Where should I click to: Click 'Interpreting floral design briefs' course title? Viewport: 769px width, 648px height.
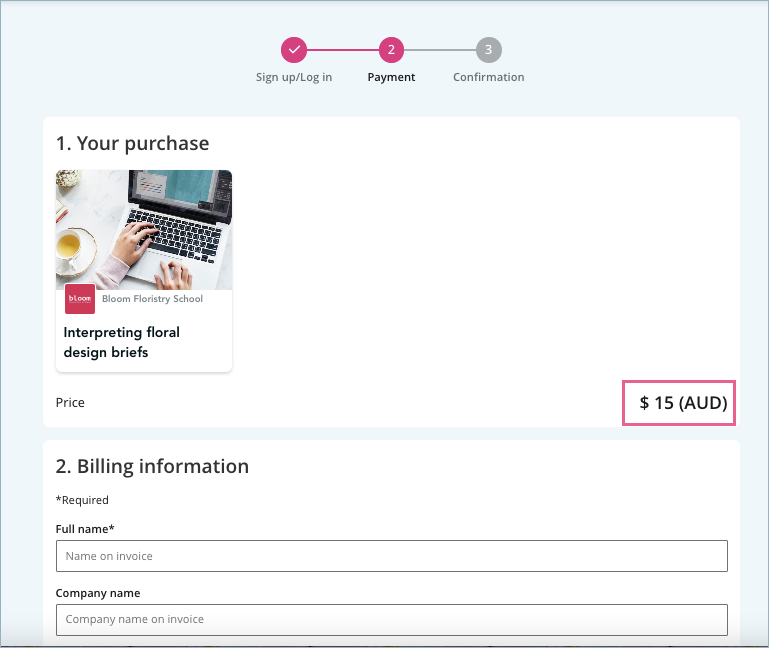[x=122, y=342]
